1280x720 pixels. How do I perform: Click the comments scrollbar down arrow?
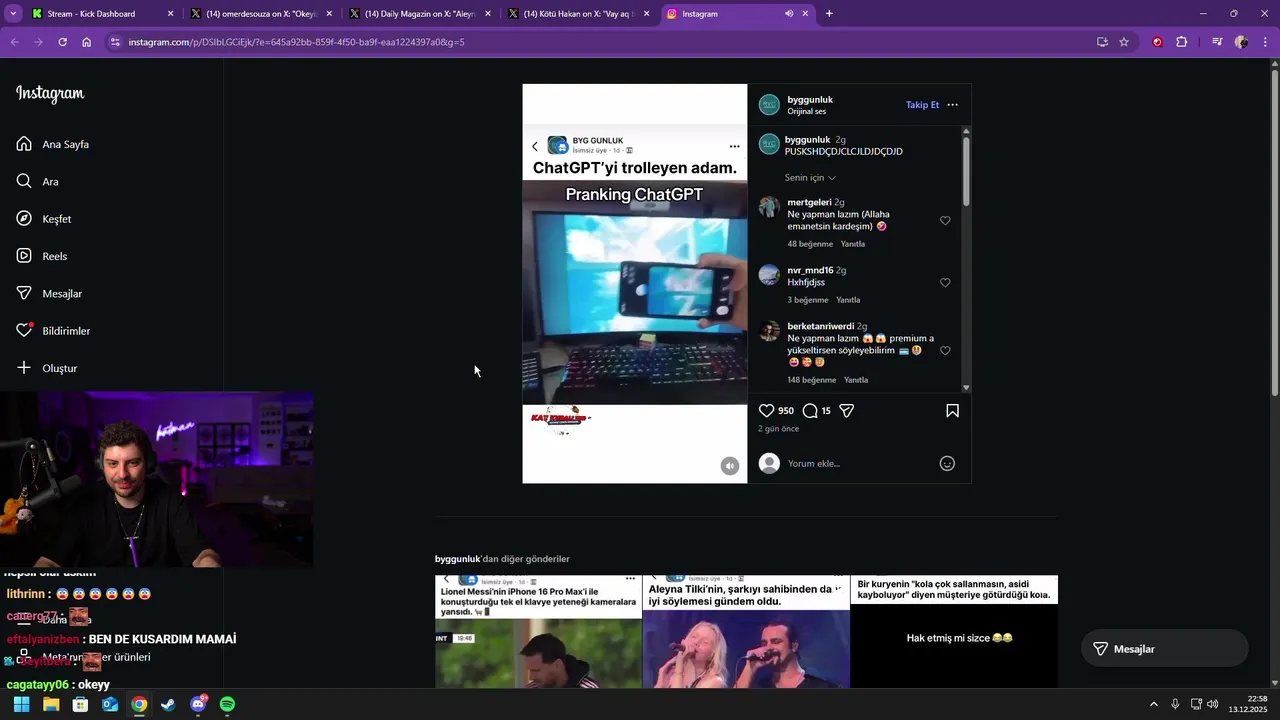[966, 388]
